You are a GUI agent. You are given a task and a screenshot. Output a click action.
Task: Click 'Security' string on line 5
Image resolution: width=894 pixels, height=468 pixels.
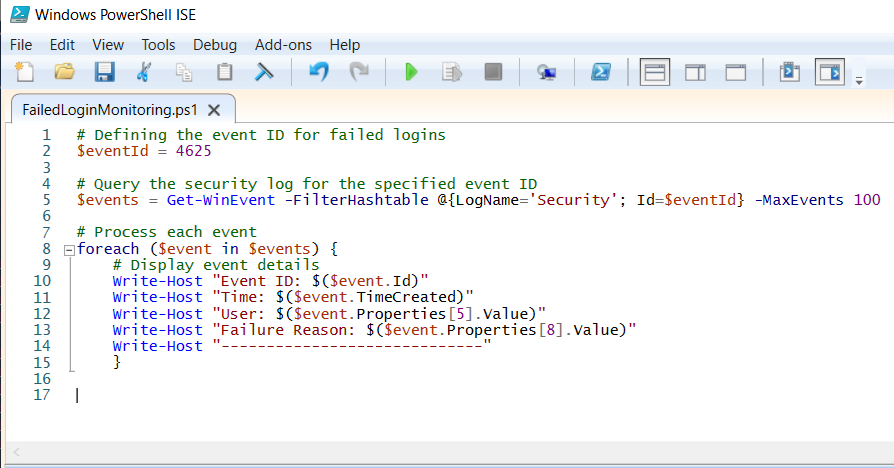[x=574, y=200]
